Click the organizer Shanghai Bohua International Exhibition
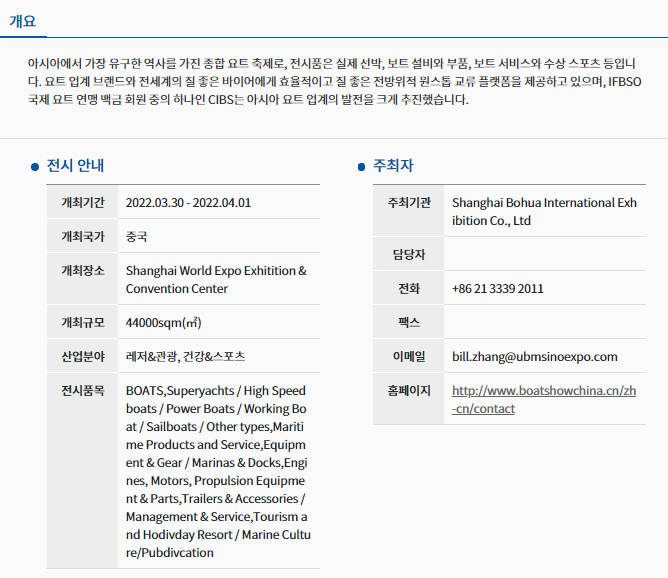The width and height of the screenshot is (668, 578). [544, 212]
